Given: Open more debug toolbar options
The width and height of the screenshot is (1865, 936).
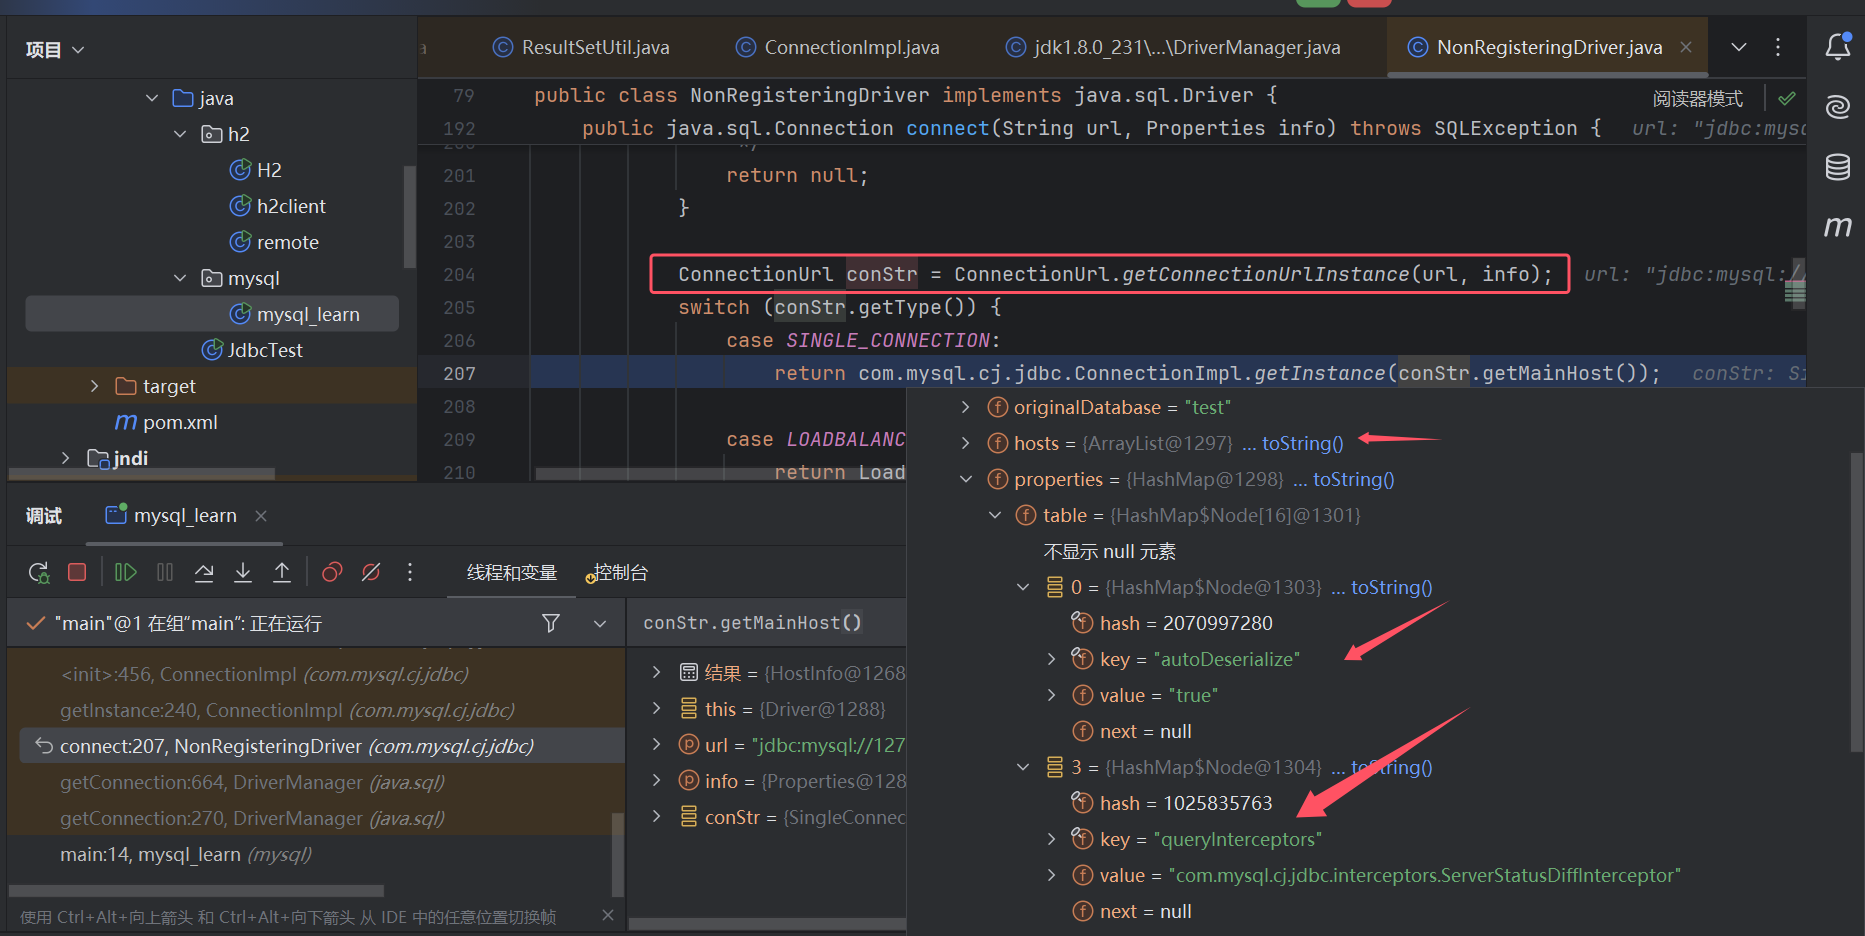Looking at the screenshot, I should click(x=410, y=572).
